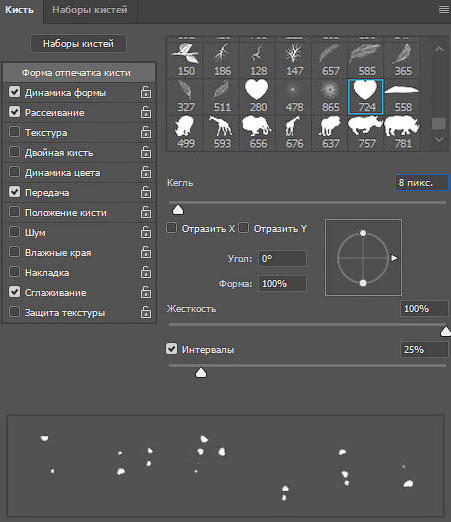Viewport: 451px width, 522px height.
Task: Click the lock icon next to Сглаживание
Action: (146, 292)
